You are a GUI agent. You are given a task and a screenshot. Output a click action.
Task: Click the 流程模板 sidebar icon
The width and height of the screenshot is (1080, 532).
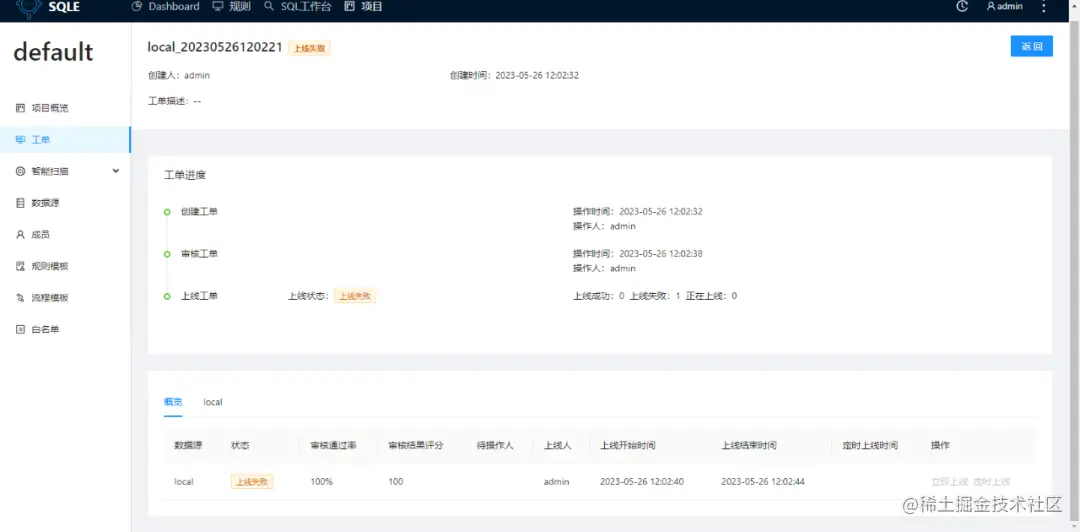click(x=20, y=298)
